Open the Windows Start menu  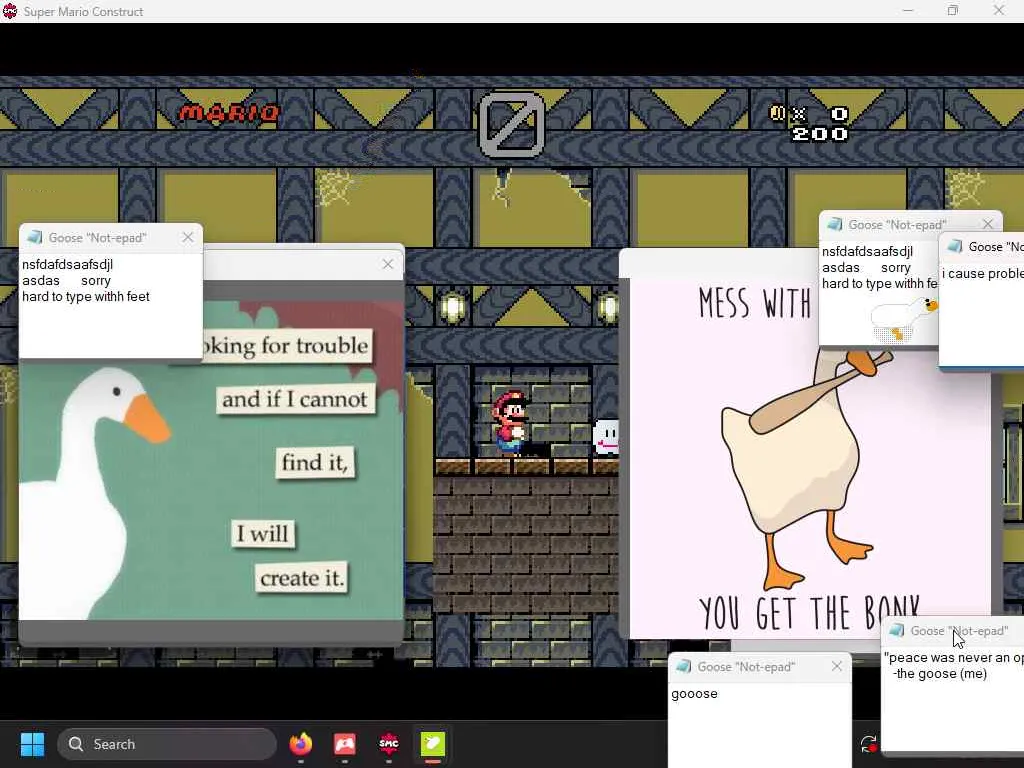[32, 744]
